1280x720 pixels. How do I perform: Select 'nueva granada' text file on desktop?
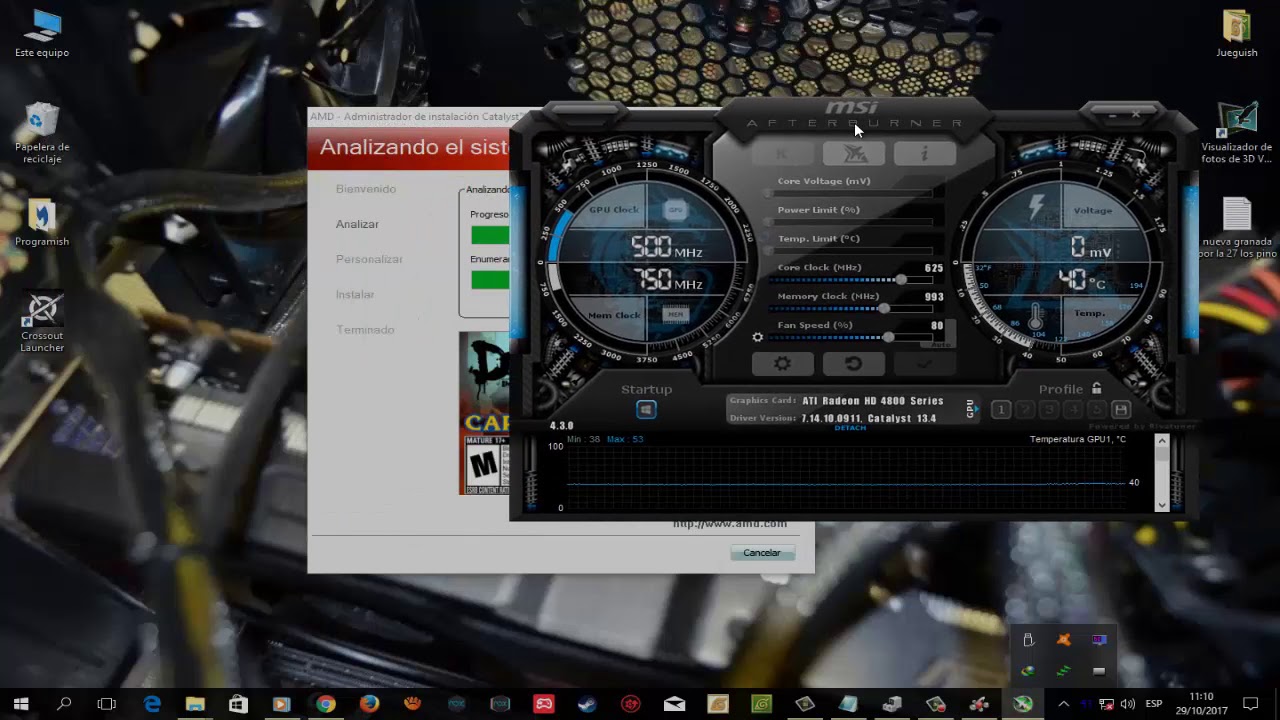click(1237, 229)
